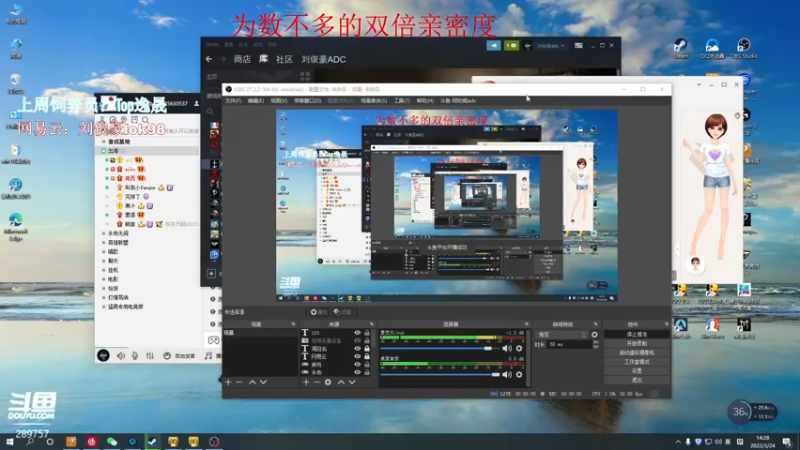
Task: Toggle lock on 视频采集设备 source
Action: (x=367, y=340)
